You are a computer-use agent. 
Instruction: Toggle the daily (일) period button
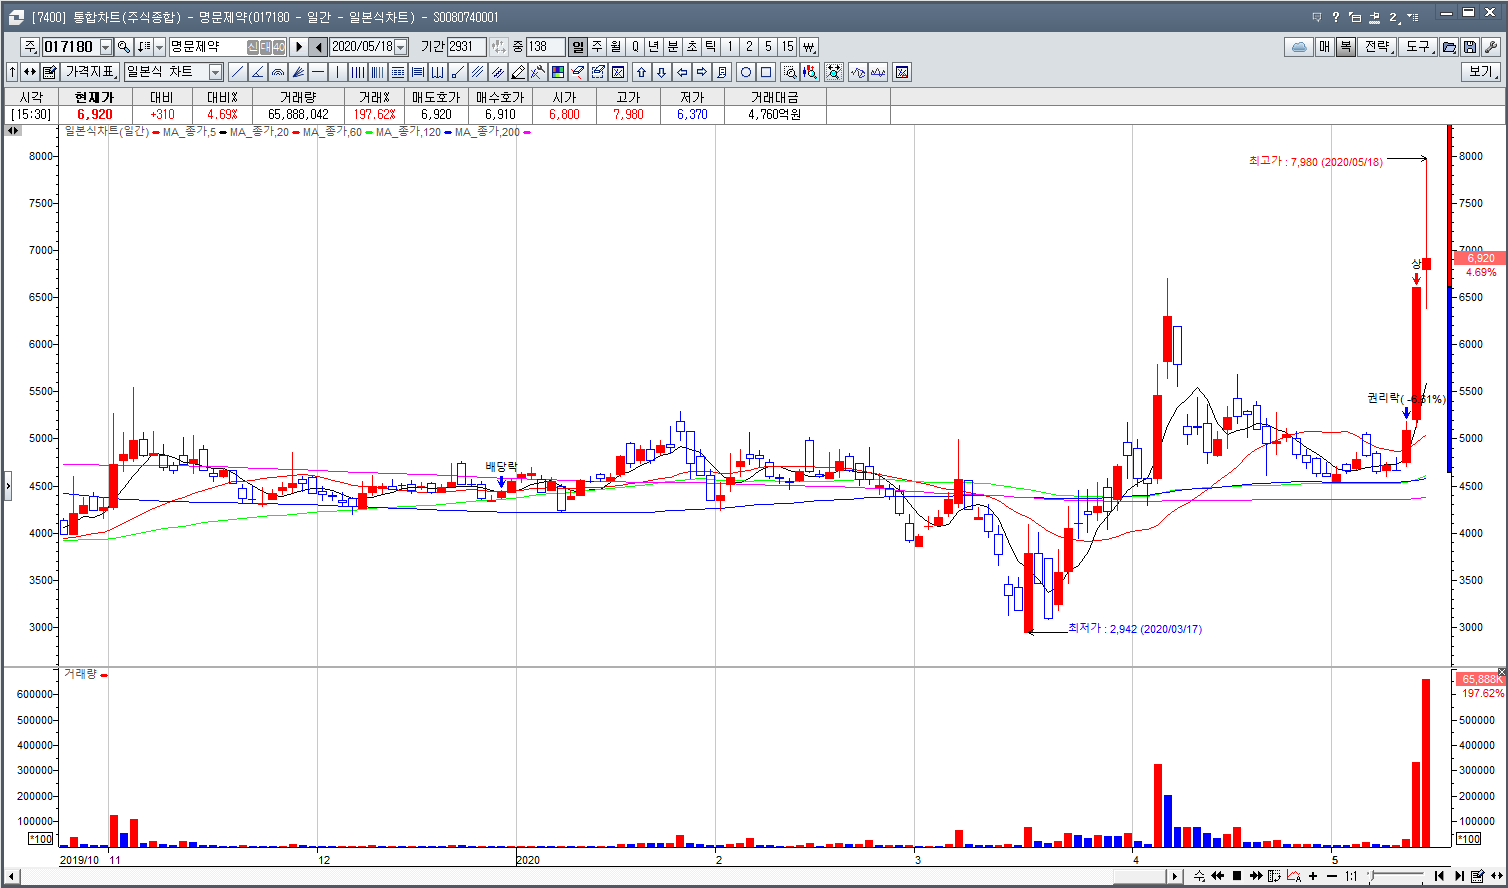coord(578,47)
